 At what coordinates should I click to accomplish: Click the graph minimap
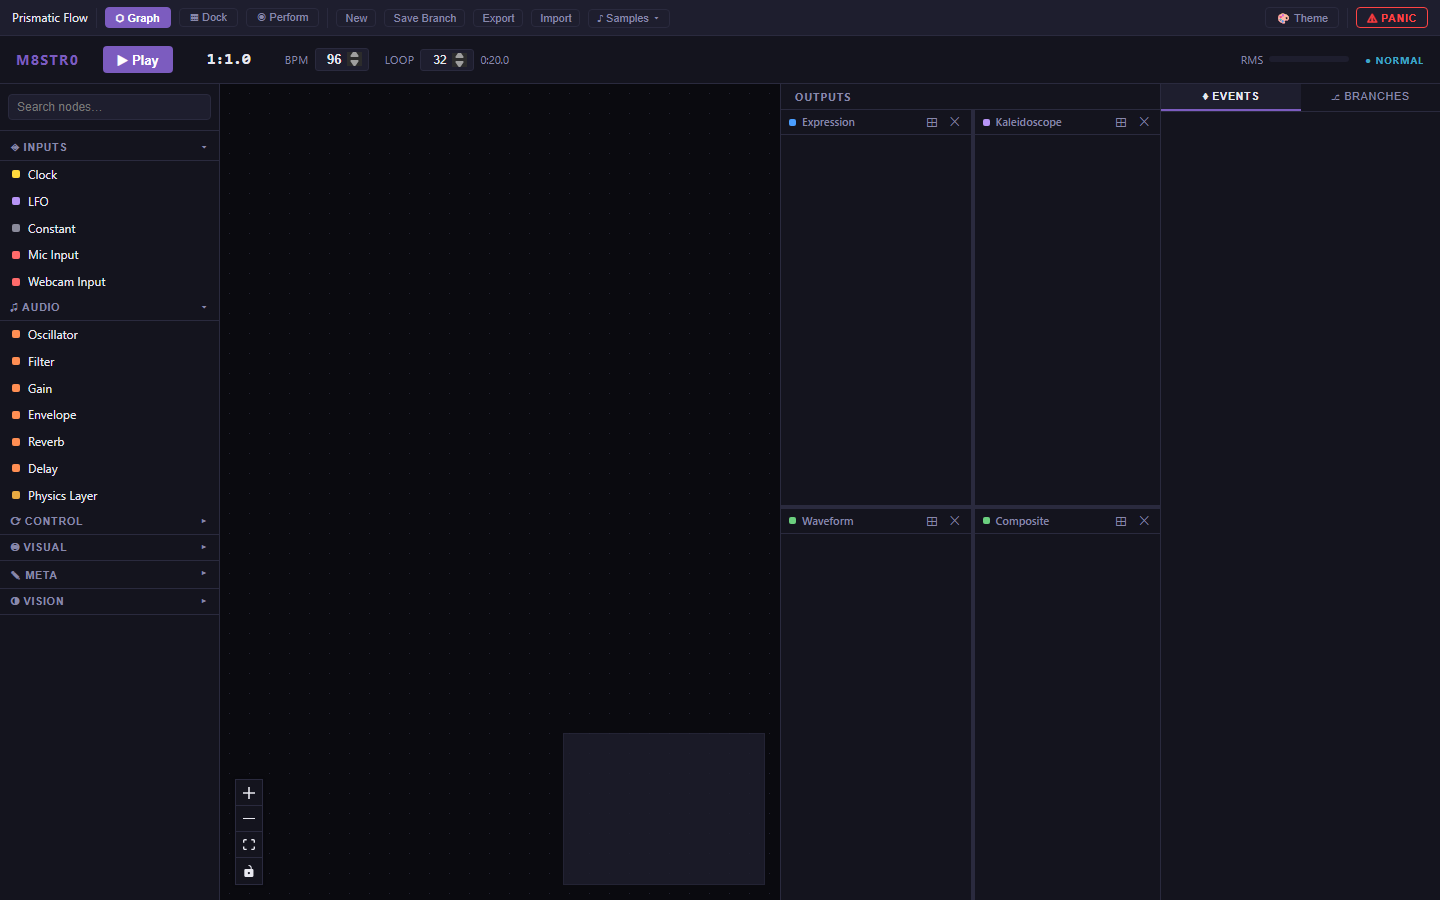coord(664,809)
